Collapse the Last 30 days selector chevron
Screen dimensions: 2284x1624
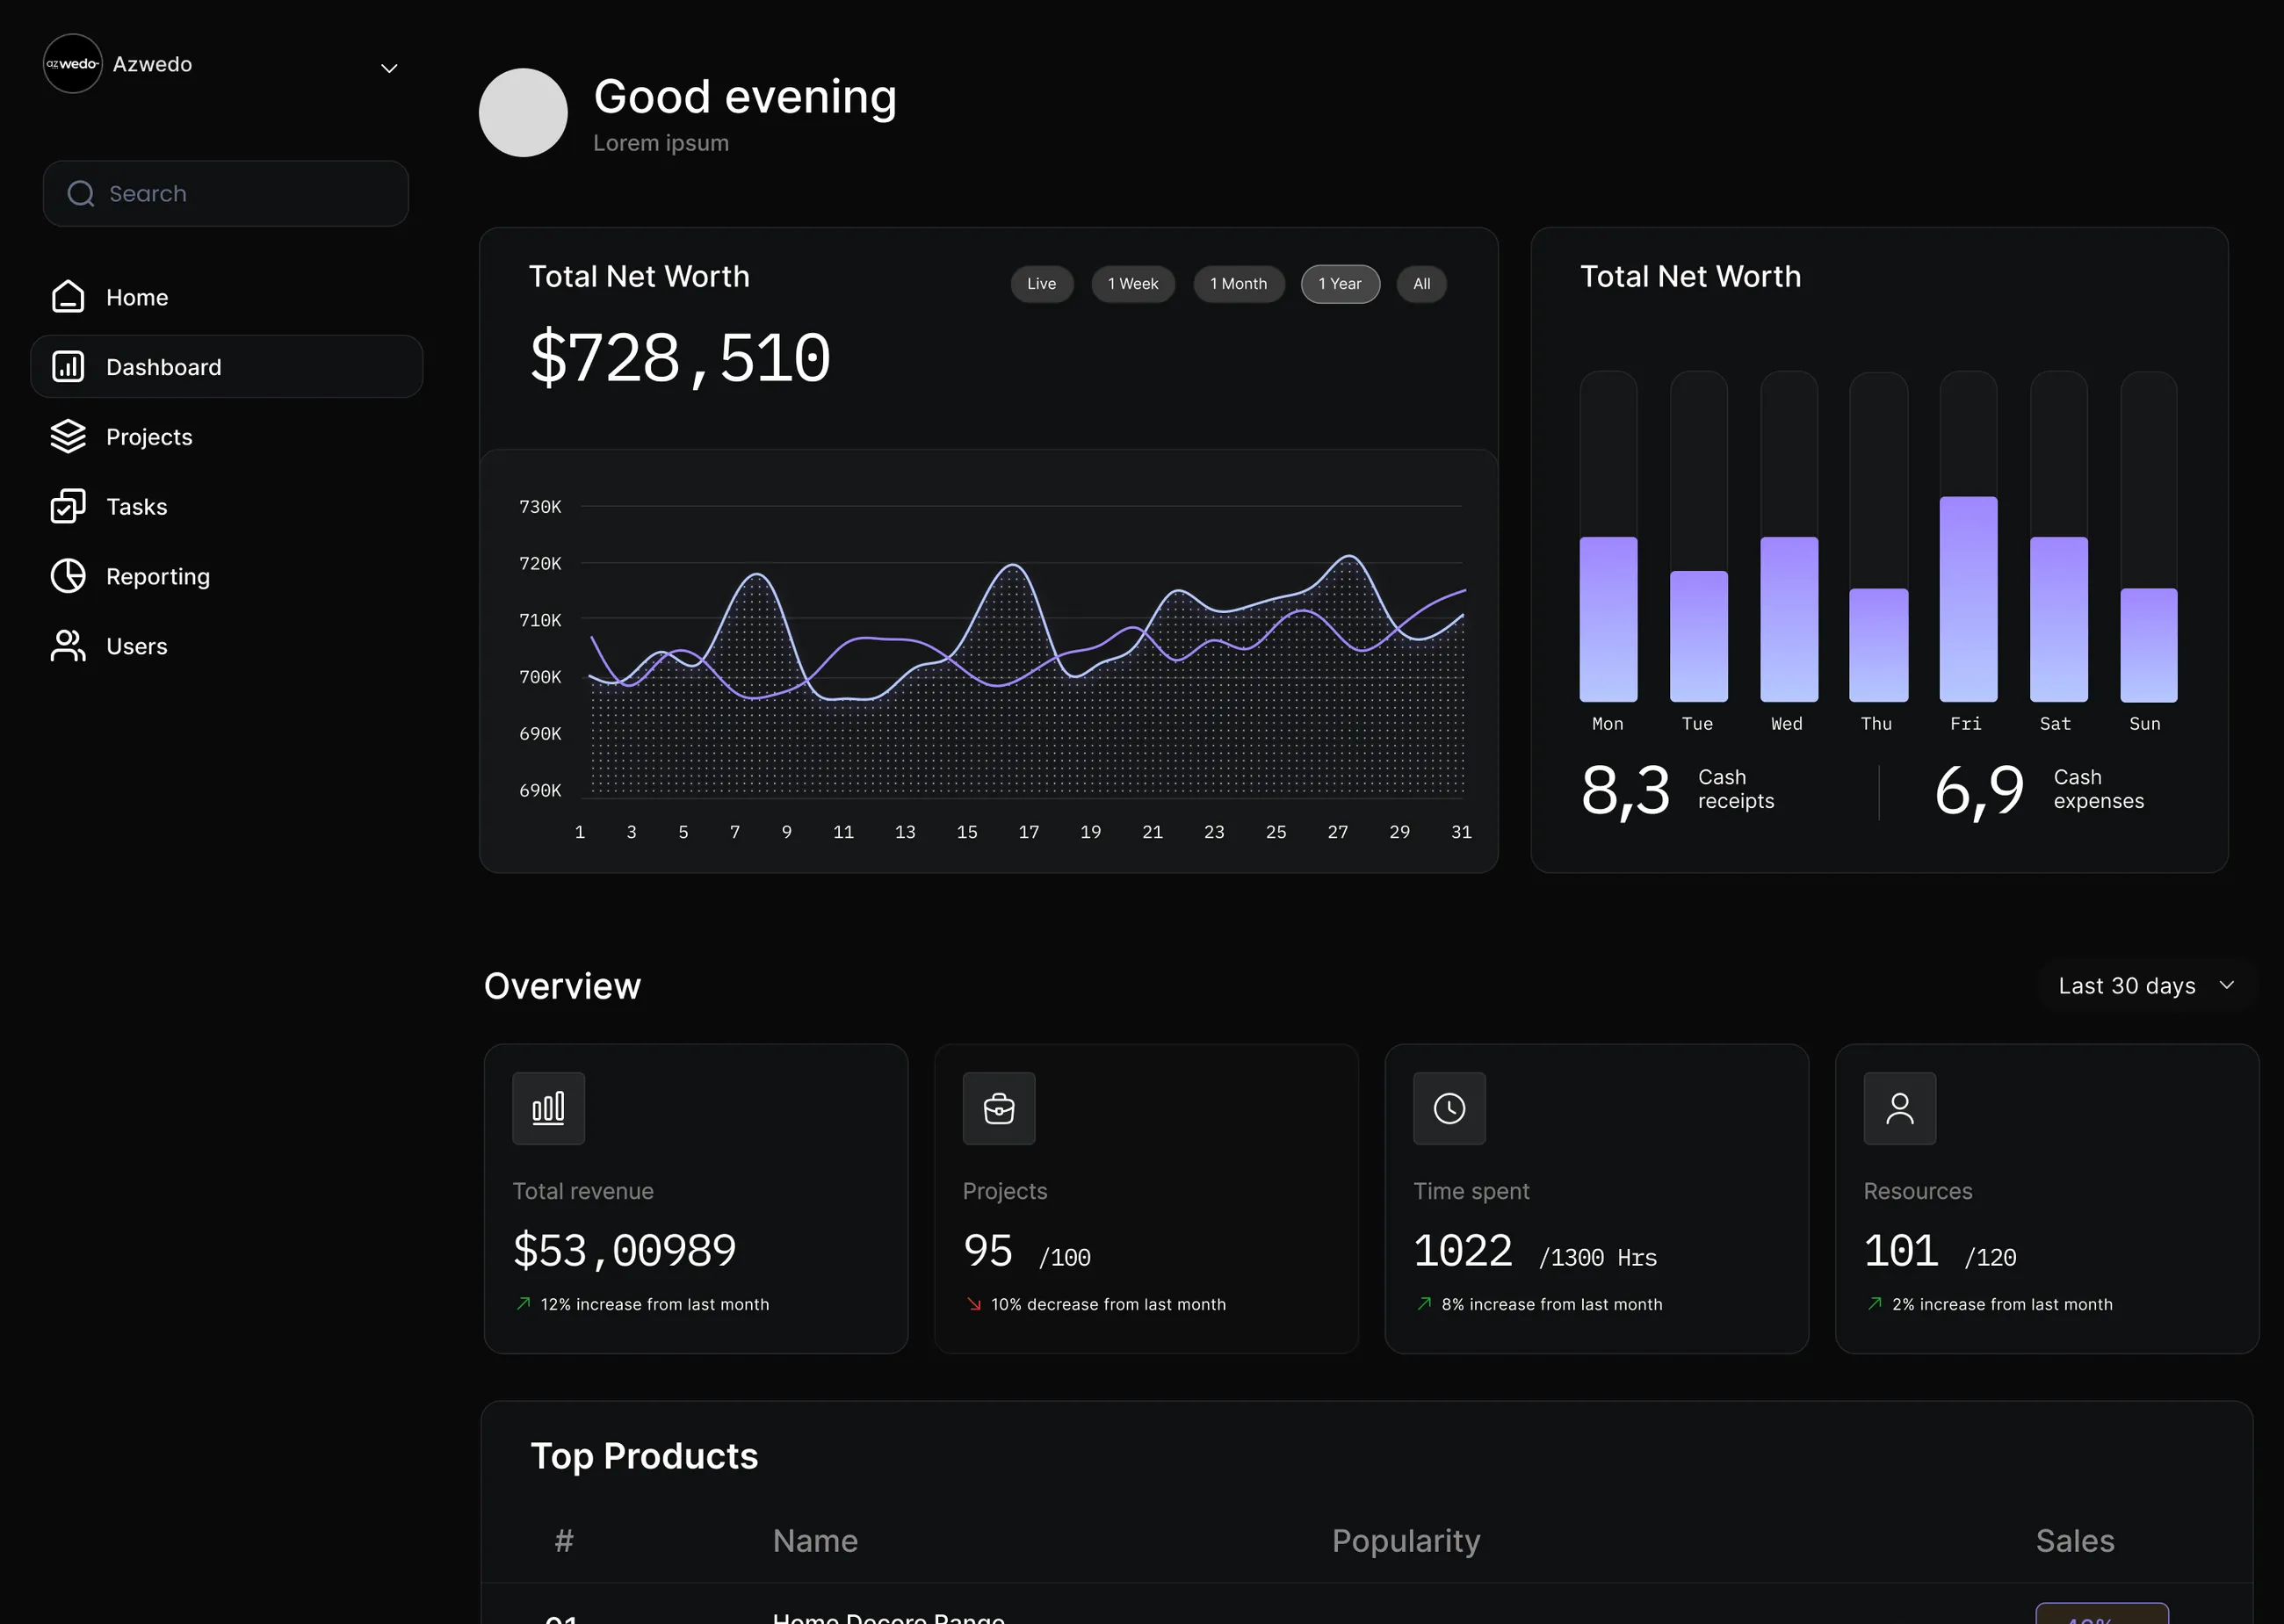point(2227,985)
